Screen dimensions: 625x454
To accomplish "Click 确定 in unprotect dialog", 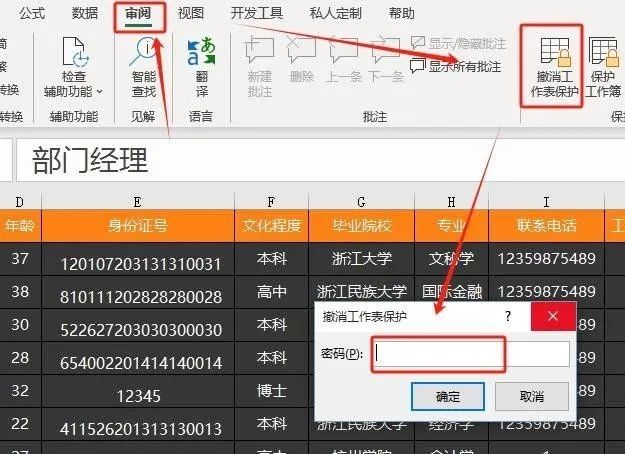I will pyautogui.click(x=448, y=397).
